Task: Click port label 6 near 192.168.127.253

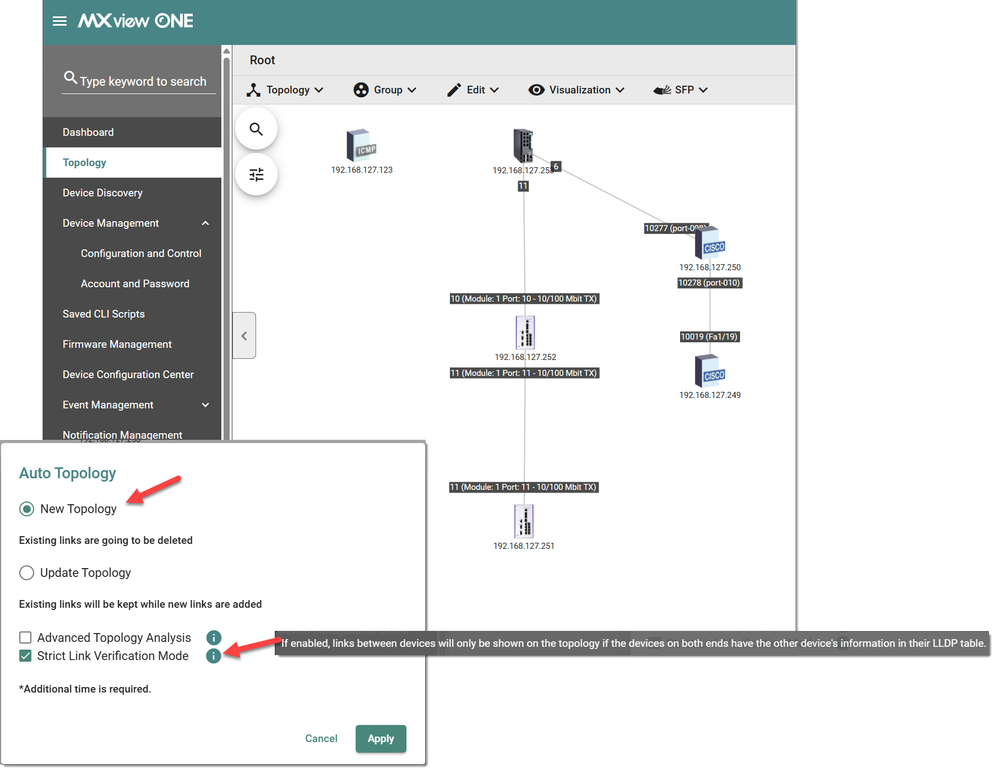Action: [556, 167]
